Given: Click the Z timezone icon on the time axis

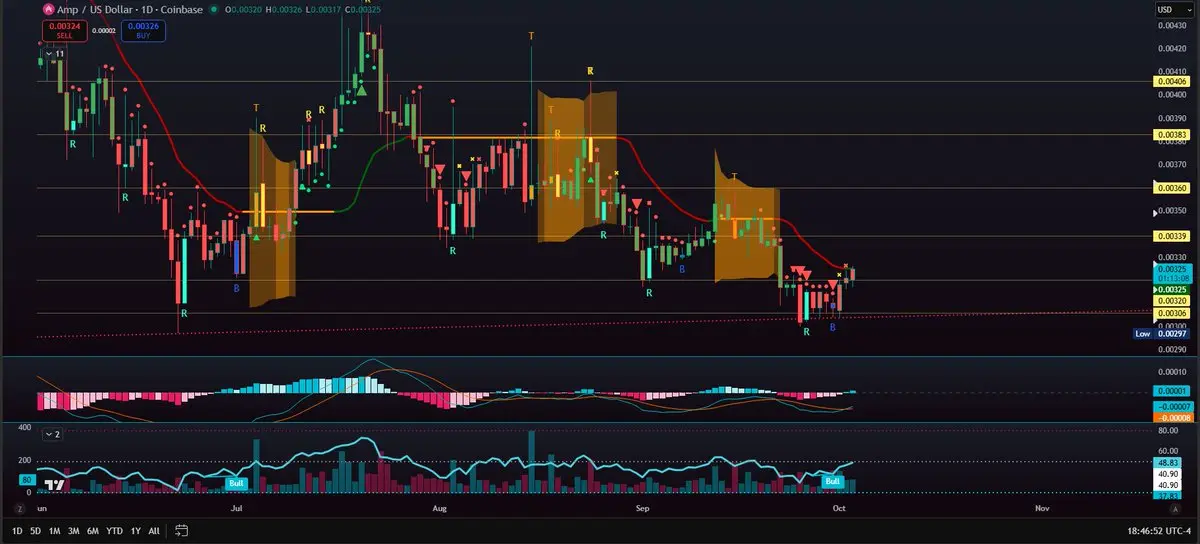Looking at the screenshot, I should 18,509.
